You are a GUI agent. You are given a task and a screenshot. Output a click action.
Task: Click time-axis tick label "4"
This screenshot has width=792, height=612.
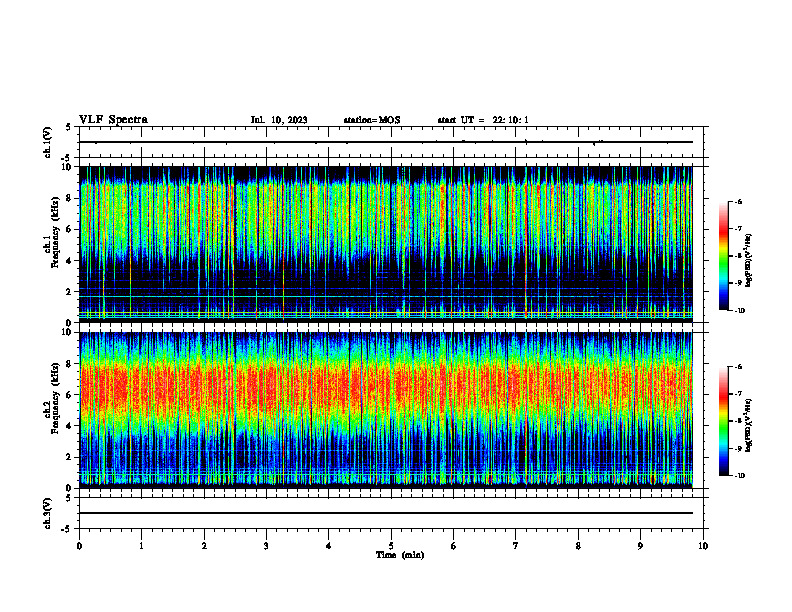(328, 546)
